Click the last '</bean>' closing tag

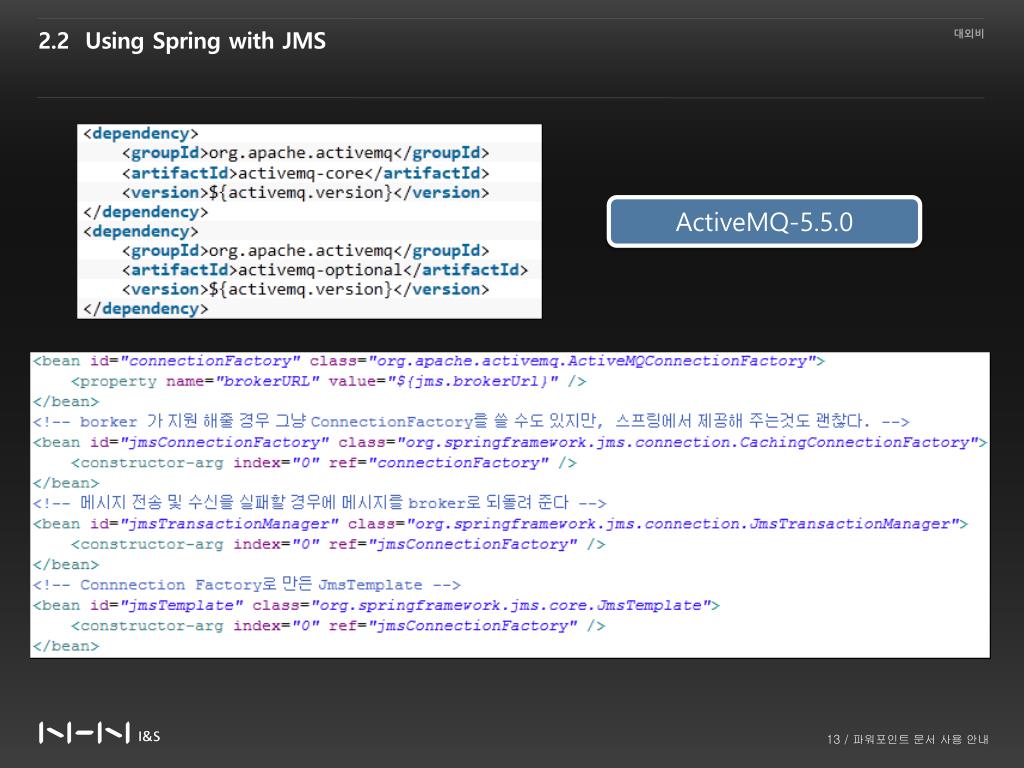click(x=66, y=647)
